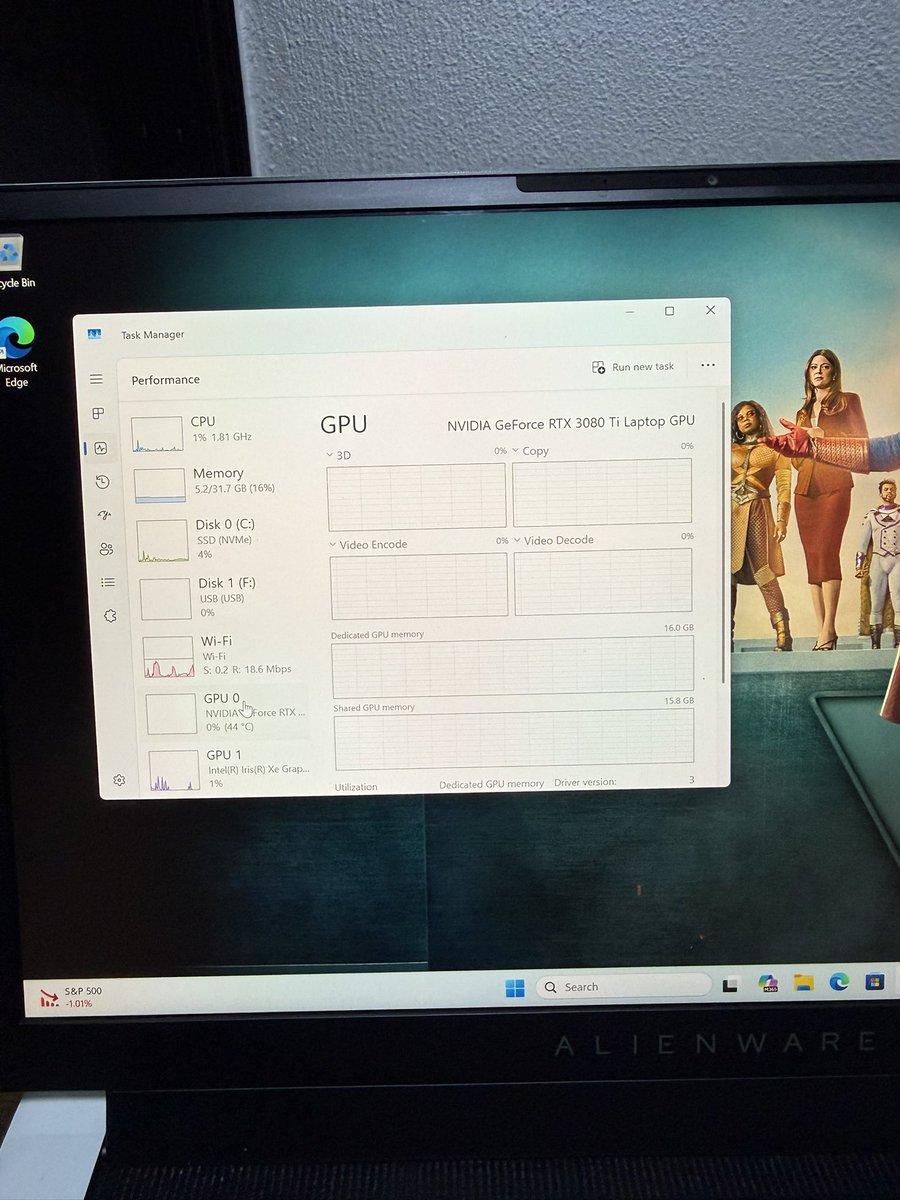Image resolution: width=900 pixels, height=1200 pixels.
Task: Open Edge browser from the taskbar
Action: [x=839, y=982]
